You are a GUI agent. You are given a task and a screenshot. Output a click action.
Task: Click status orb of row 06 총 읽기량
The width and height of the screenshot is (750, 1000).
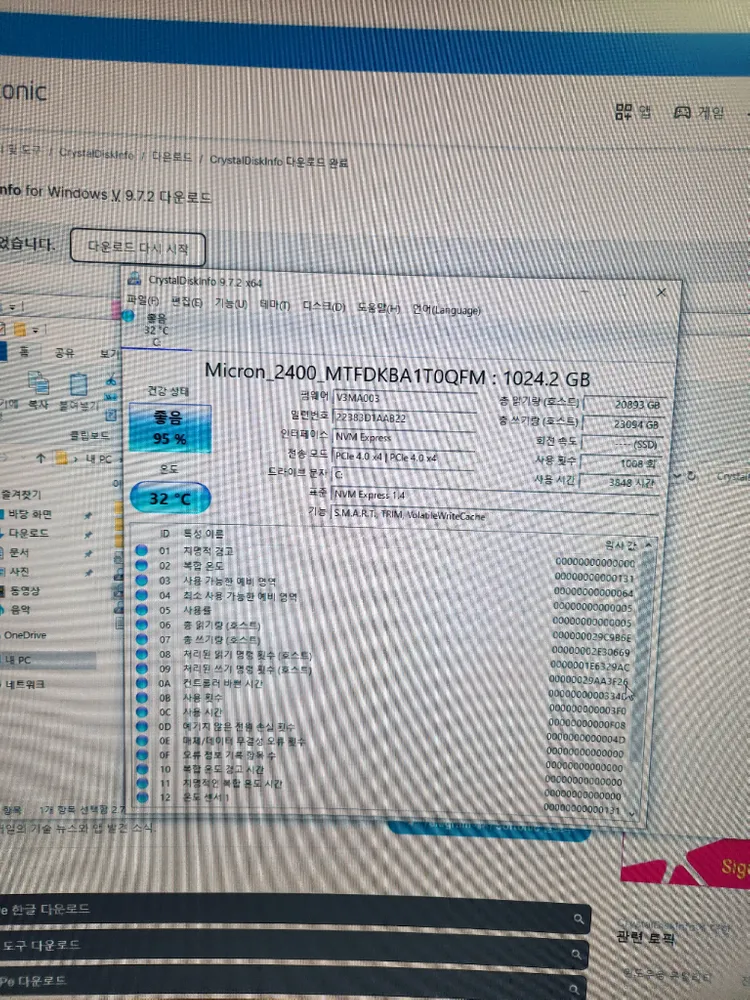tap(142, 624)
